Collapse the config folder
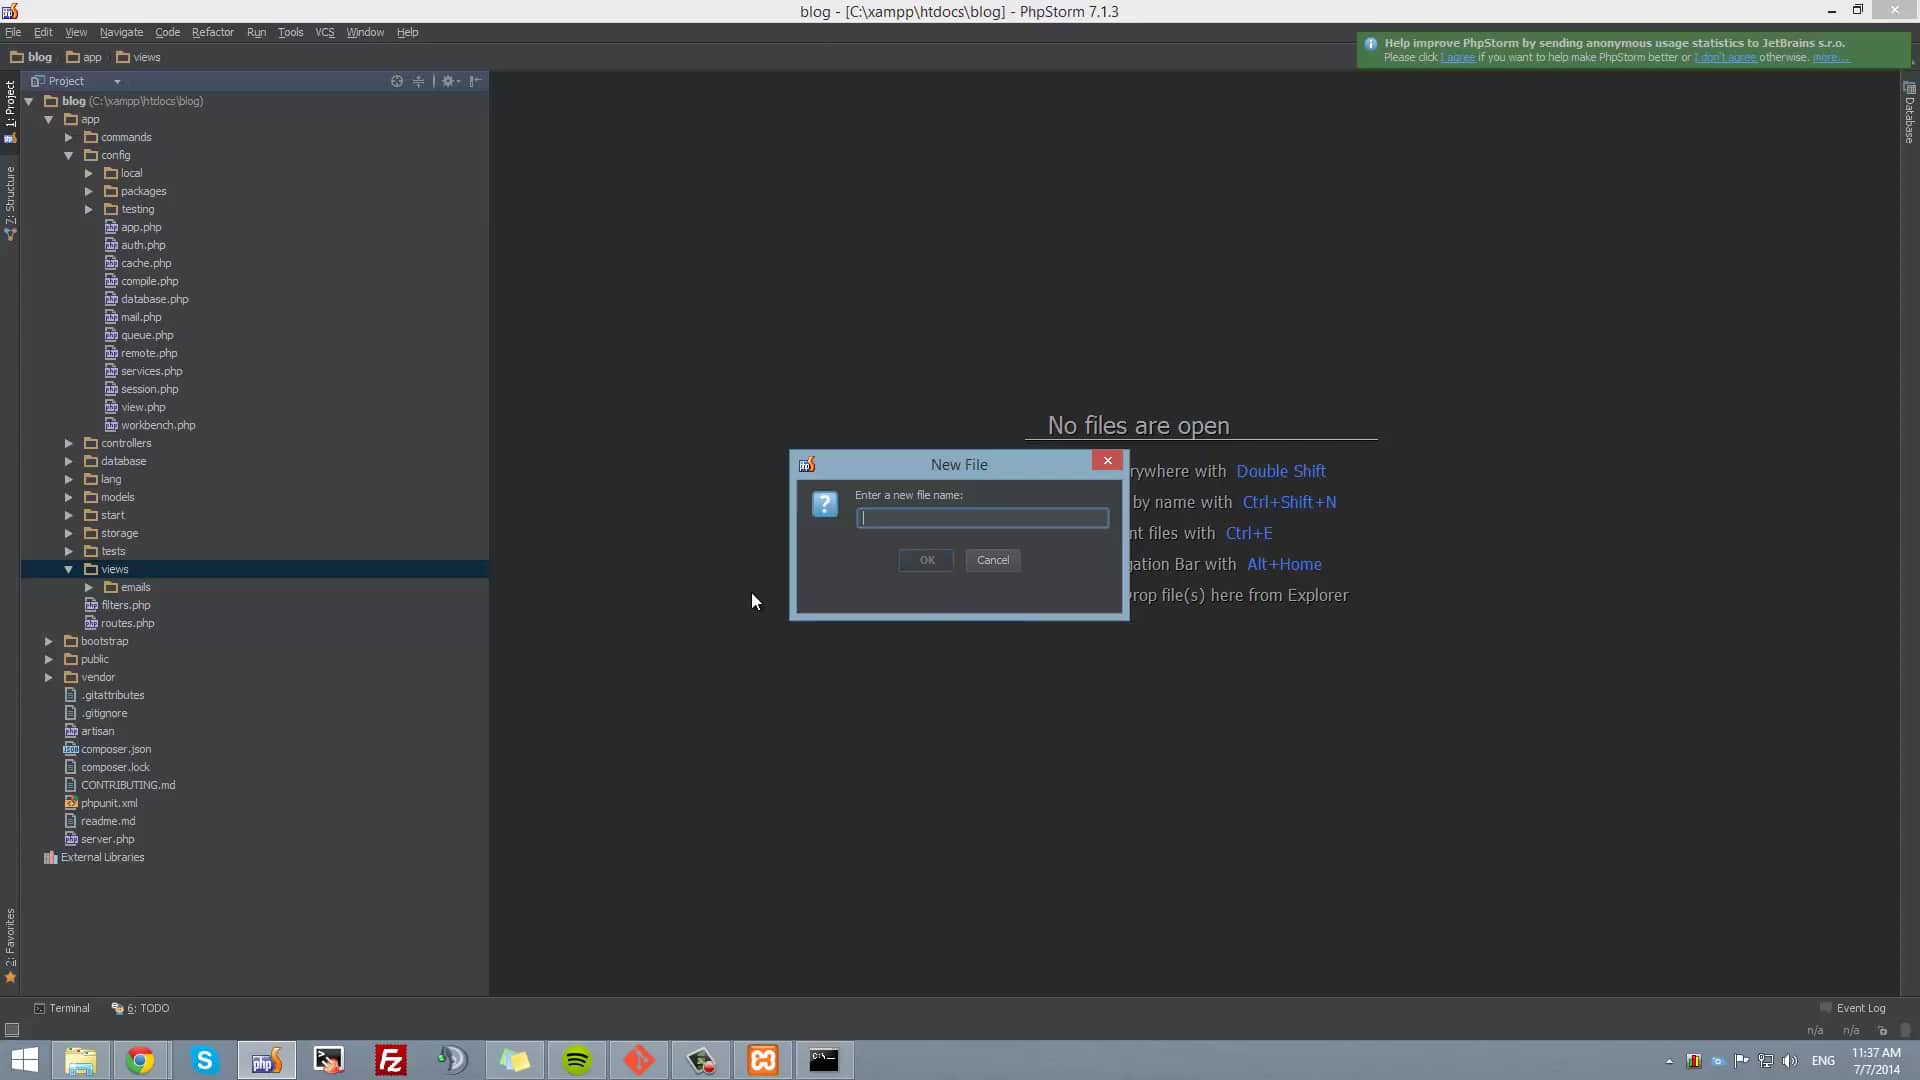Viewport: 1920px width, 1080px height. [x=68, y=155]
